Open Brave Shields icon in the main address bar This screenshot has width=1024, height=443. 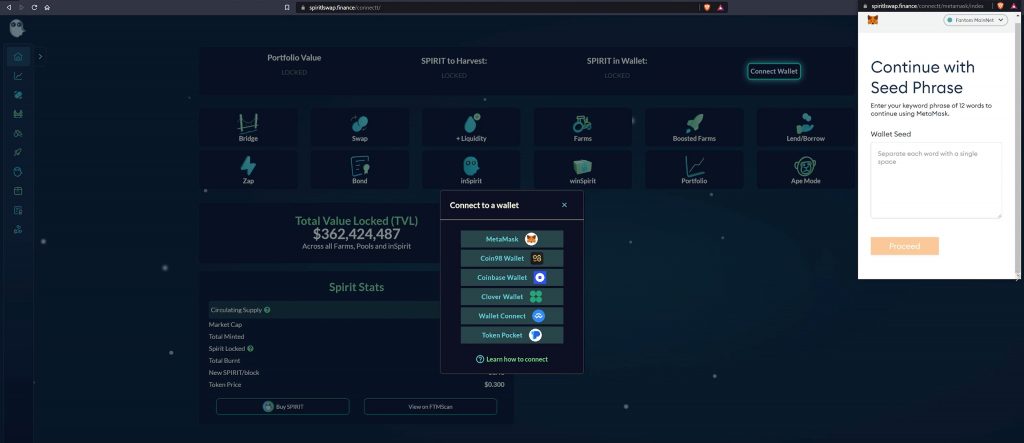tap(707, 7)
